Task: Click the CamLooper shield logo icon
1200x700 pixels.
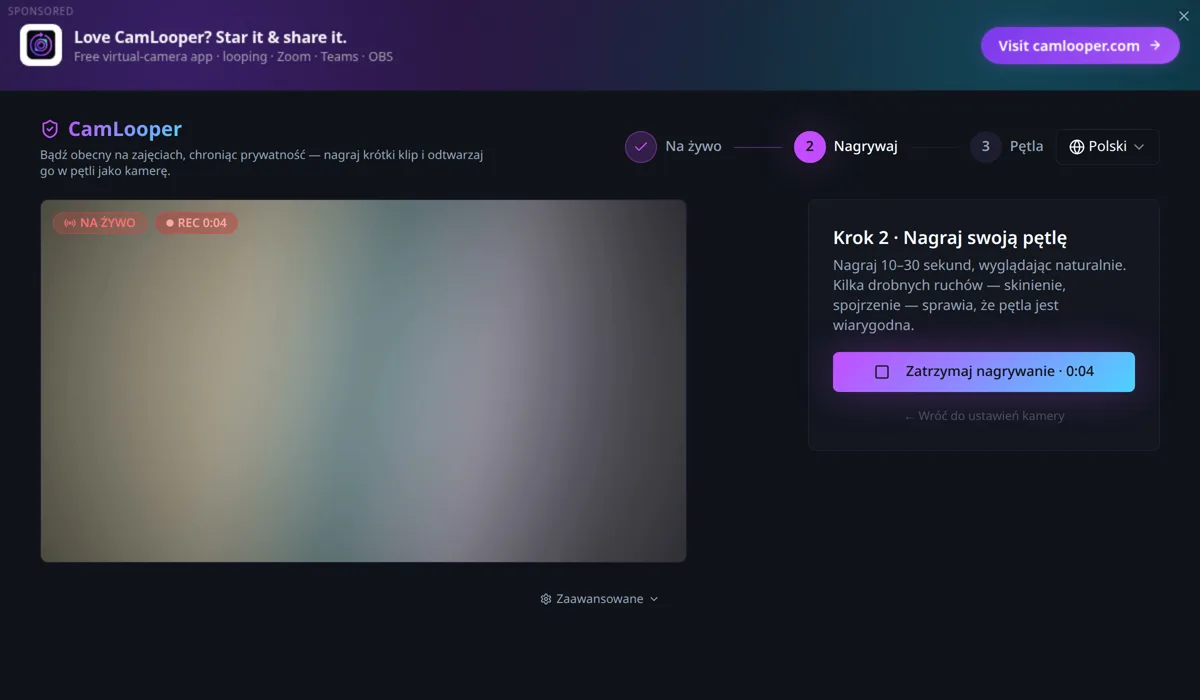Action: (x=50, y=129)
